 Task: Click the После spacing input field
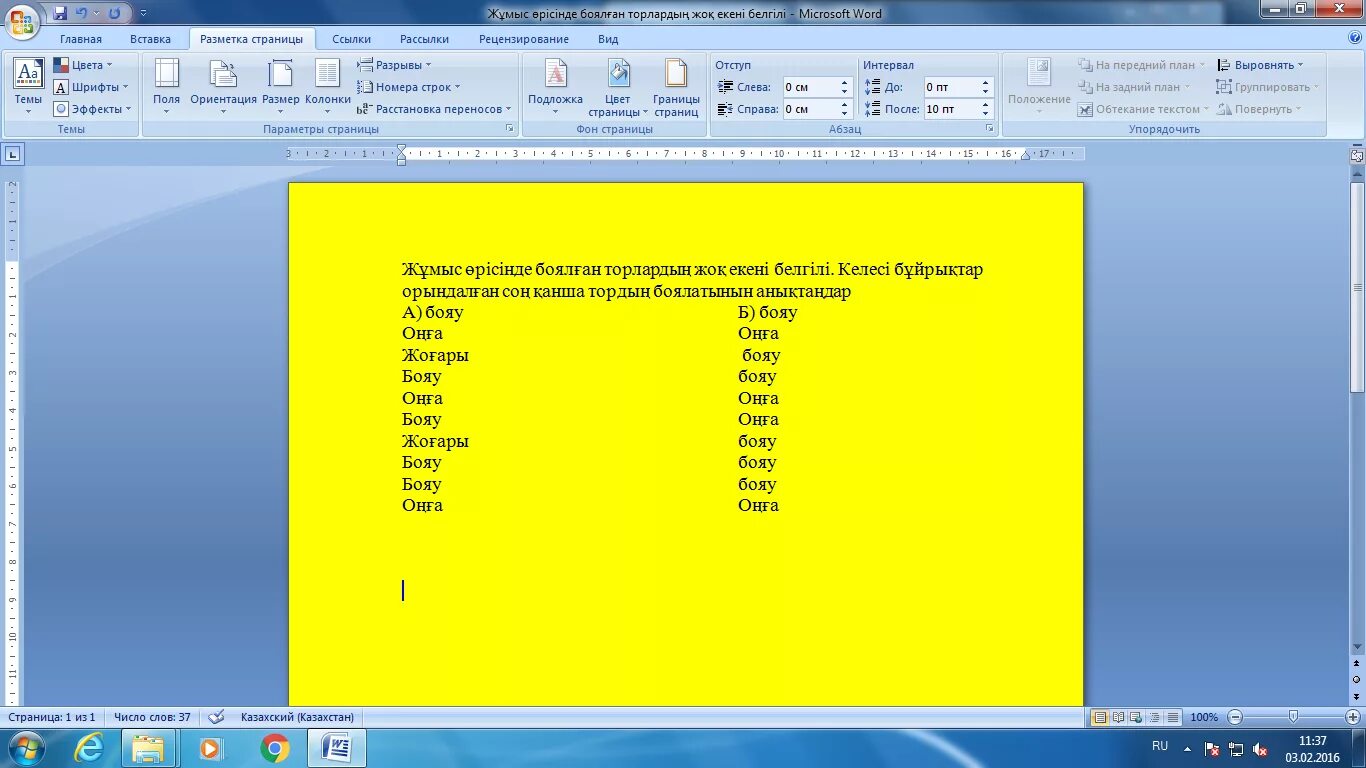[950, 109]
